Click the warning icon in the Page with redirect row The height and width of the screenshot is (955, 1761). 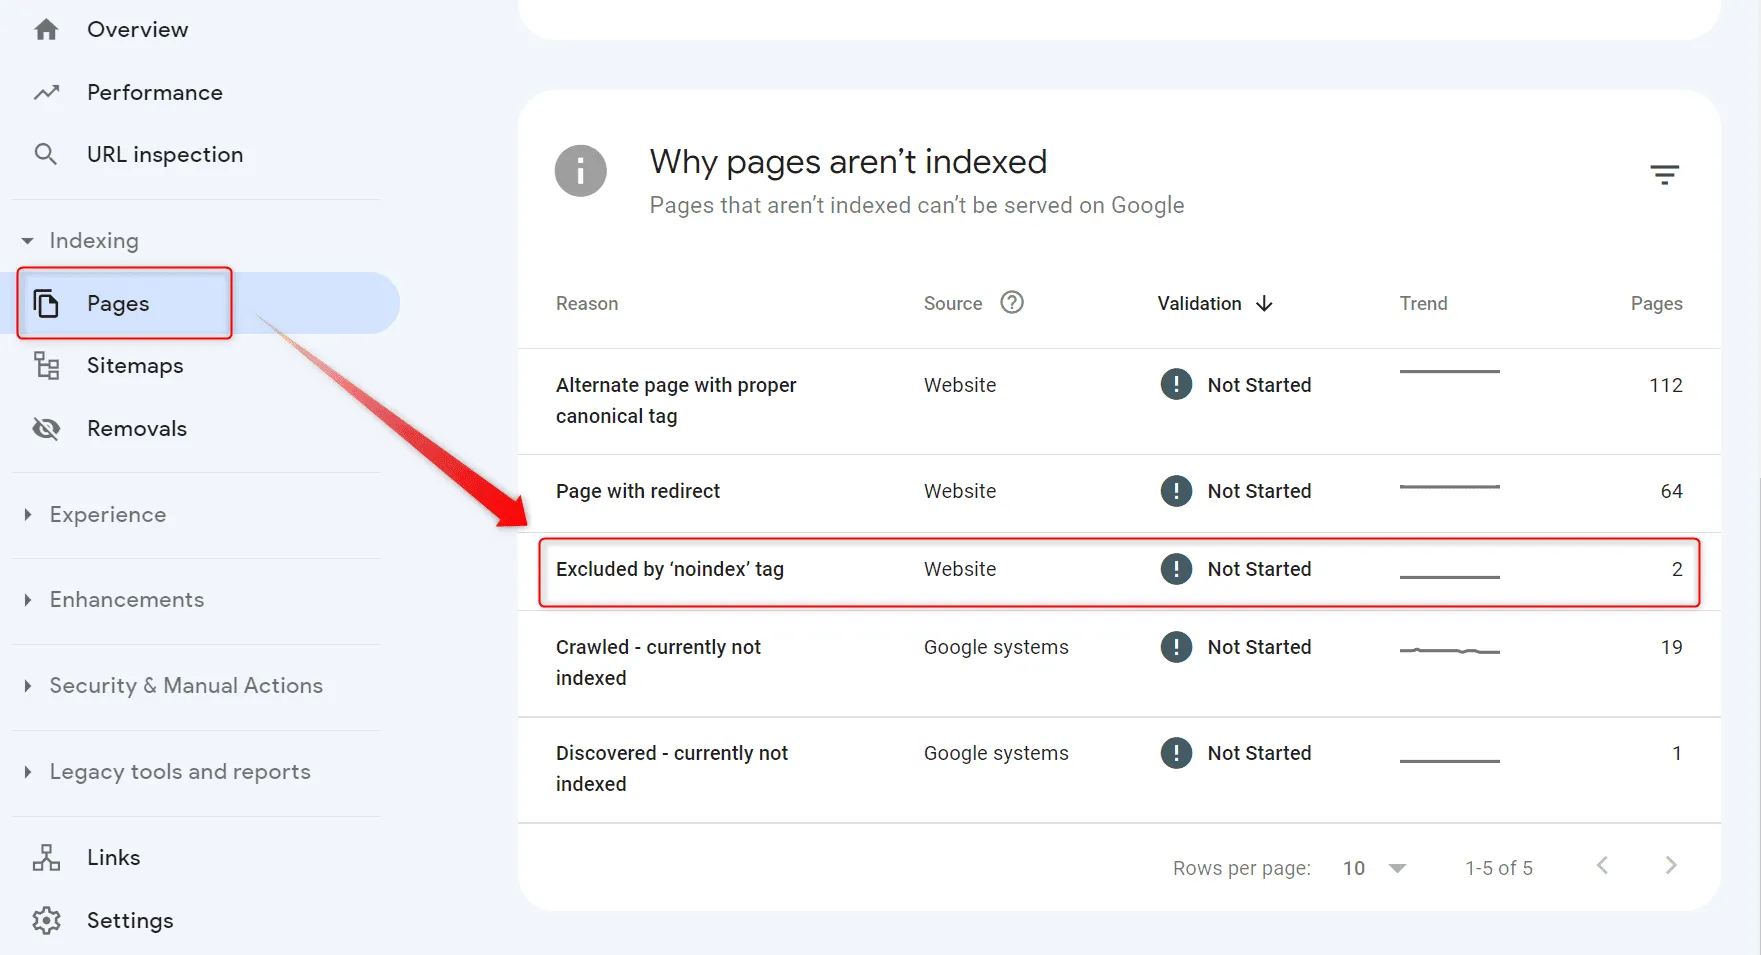(1176, 491)
